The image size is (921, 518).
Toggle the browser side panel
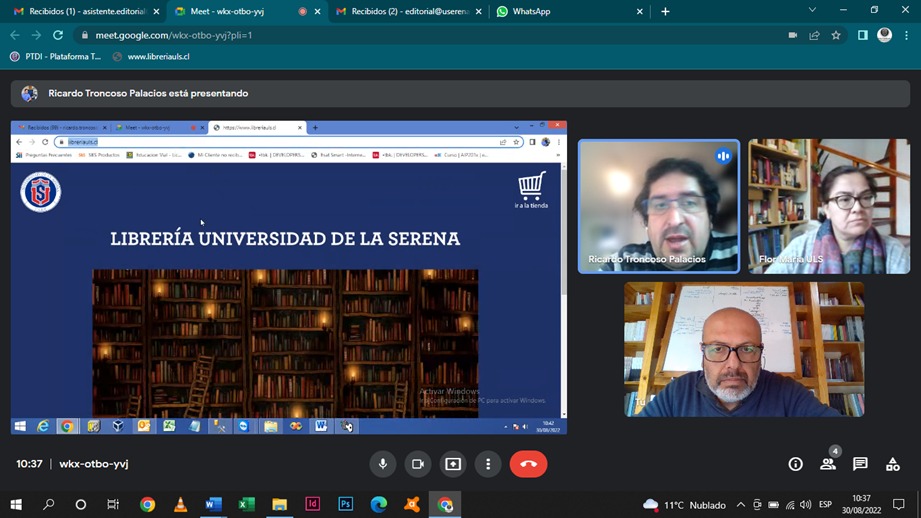click(x=862, y=35)
